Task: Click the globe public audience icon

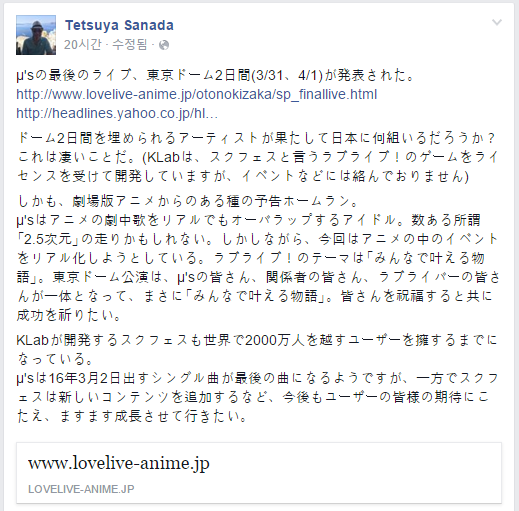Action: 164,45
